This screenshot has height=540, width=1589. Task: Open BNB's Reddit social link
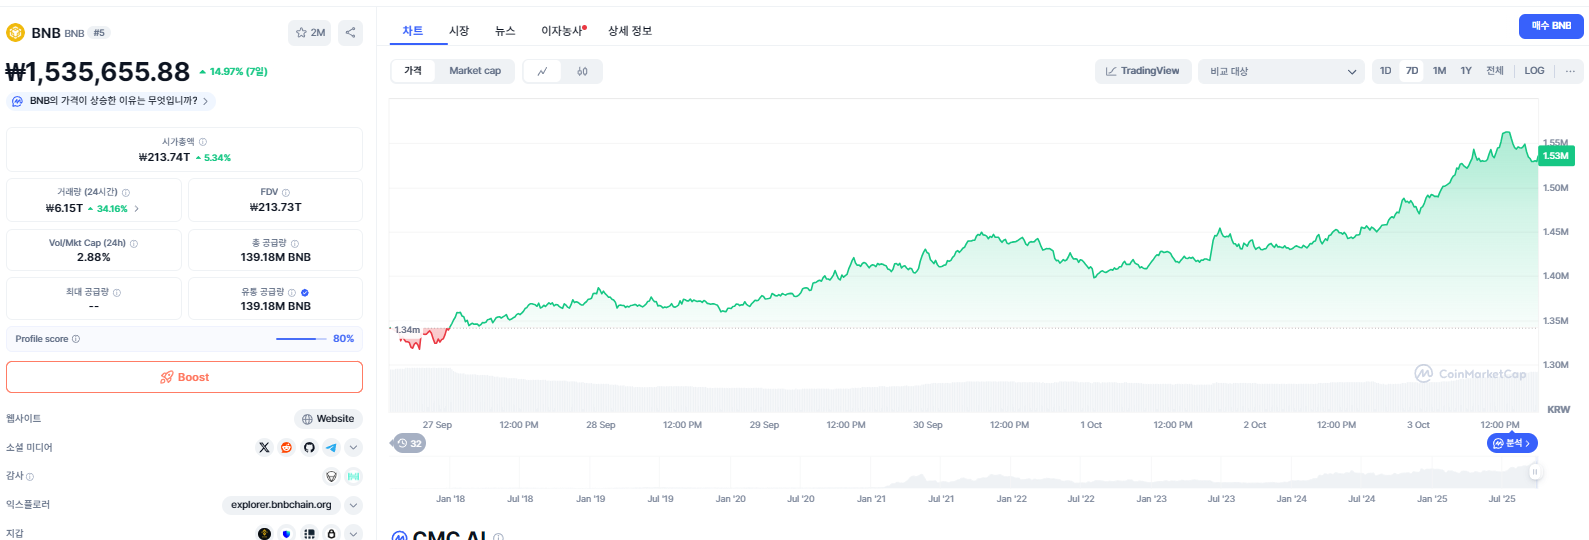pyautogui.click(x=286, y=448)
